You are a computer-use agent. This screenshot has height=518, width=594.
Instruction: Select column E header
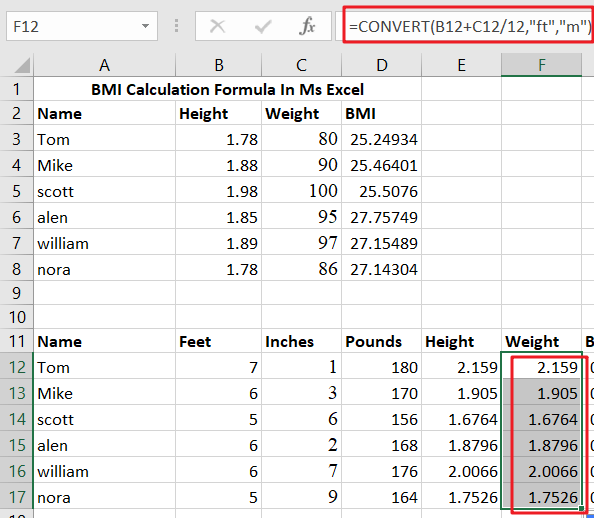point(461,65)
